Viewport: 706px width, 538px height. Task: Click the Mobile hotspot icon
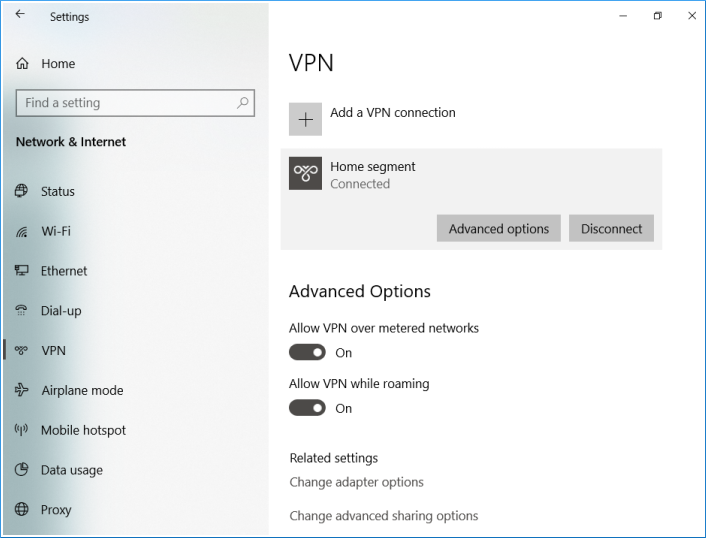22,431
